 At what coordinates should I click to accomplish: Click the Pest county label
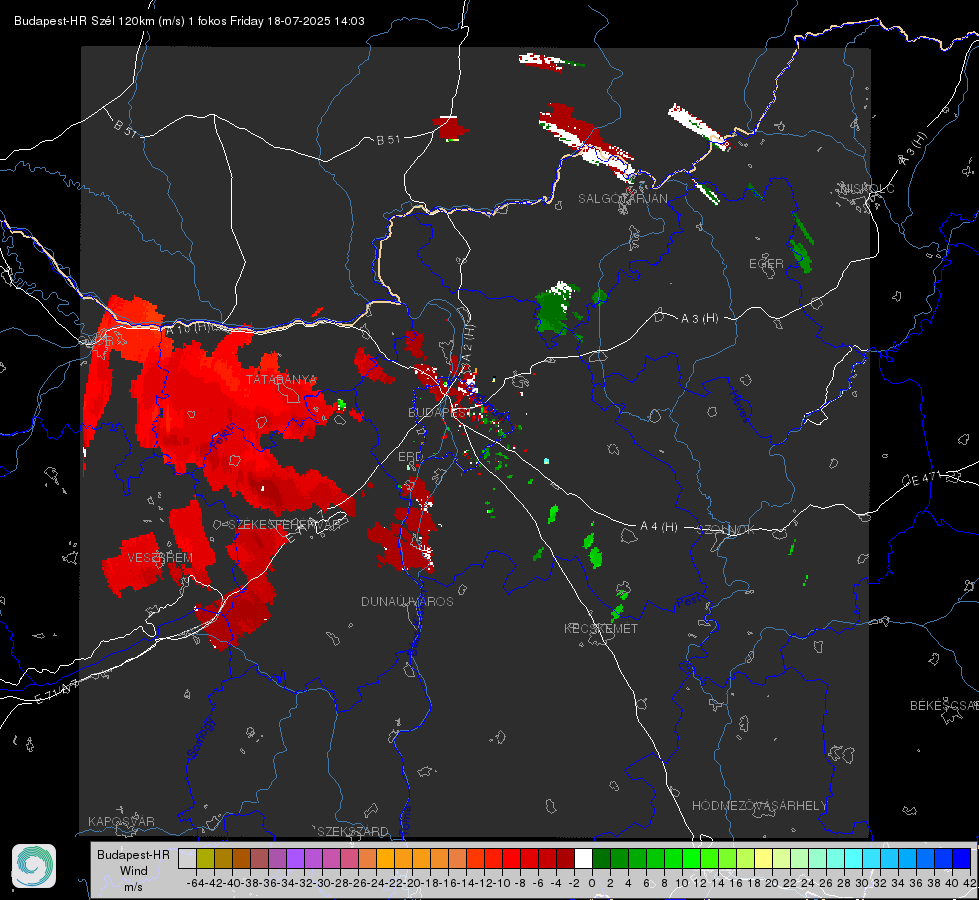[689, 601]
